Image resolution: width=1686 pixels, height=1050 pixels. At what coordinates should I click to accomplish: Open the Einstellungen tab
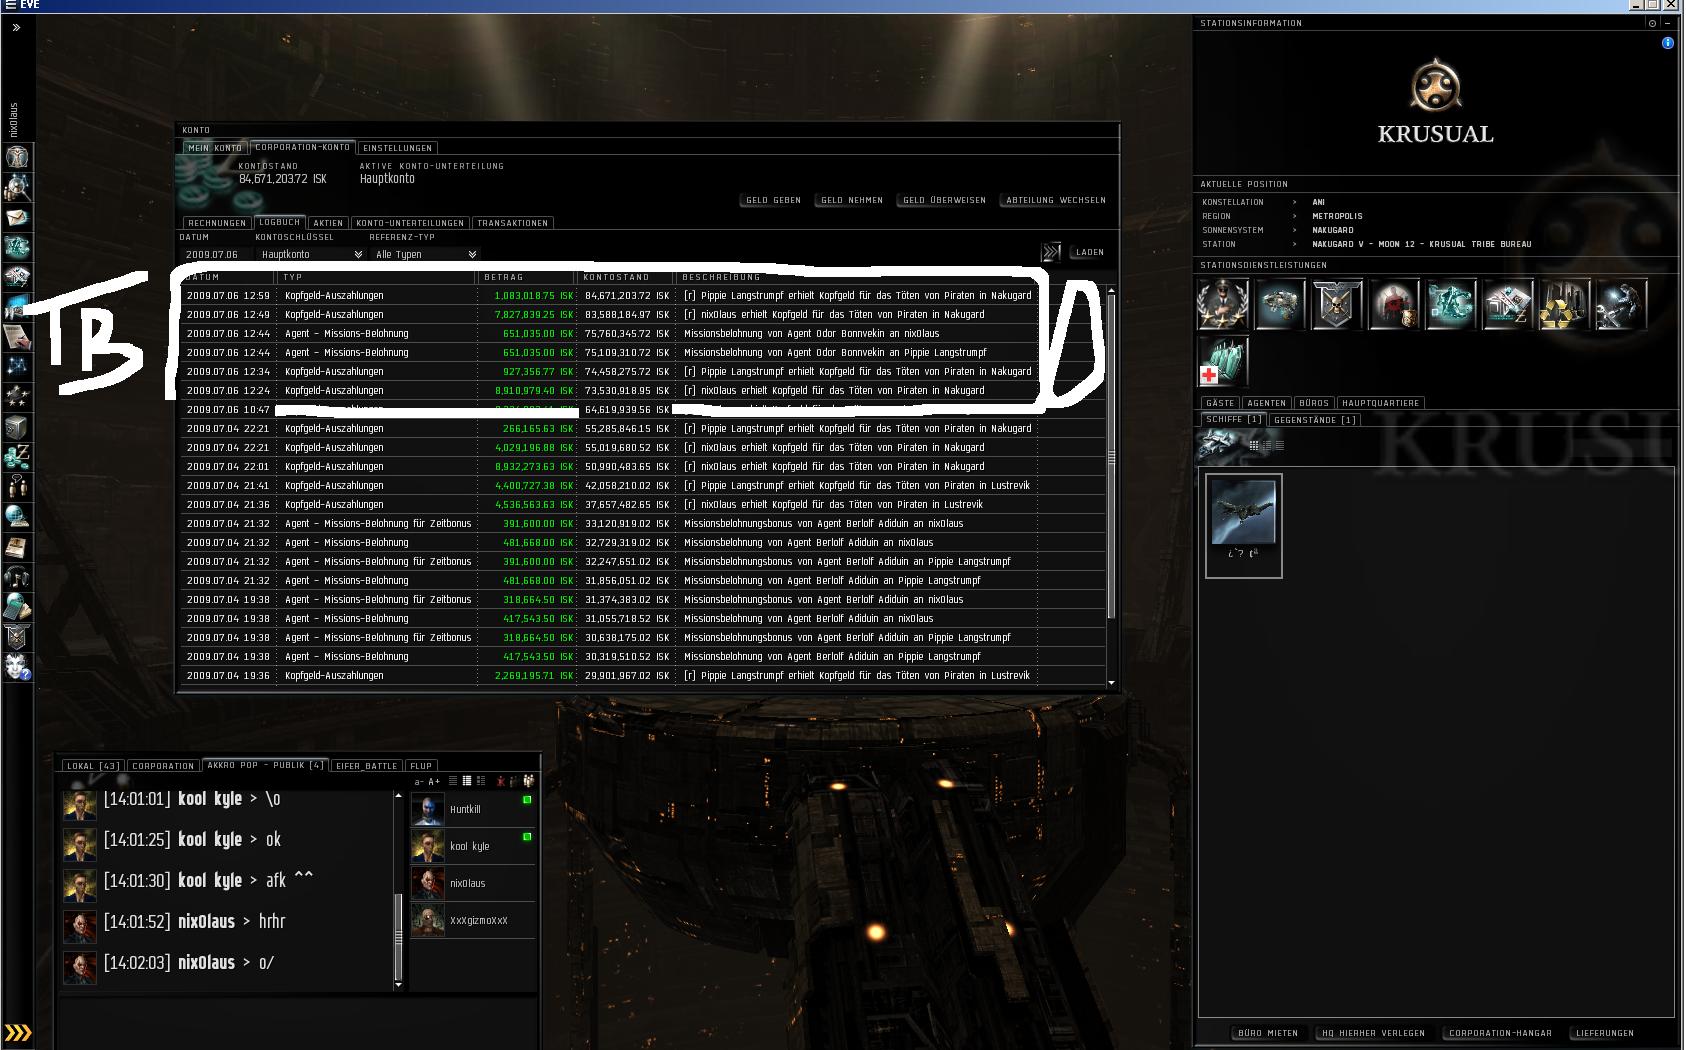398,148
